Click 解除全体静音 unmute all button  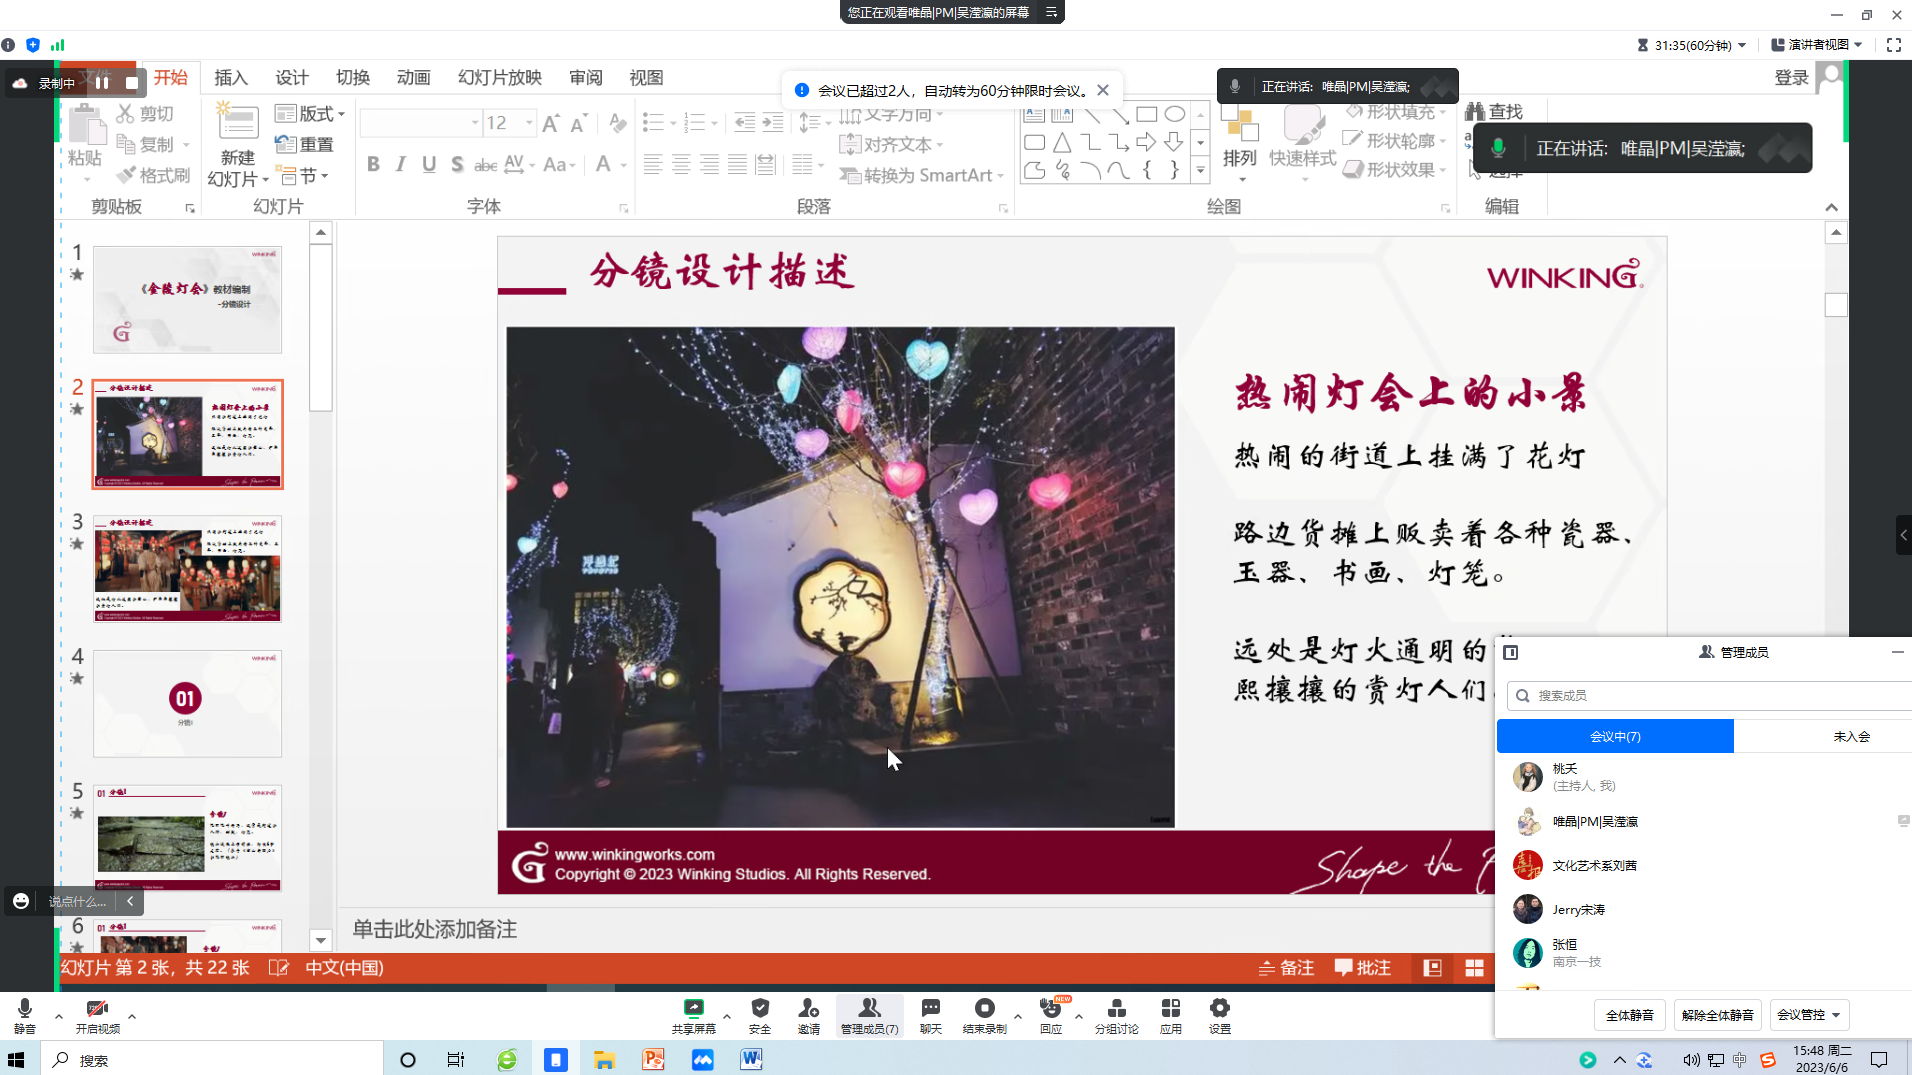[x=1717, y=1015]
